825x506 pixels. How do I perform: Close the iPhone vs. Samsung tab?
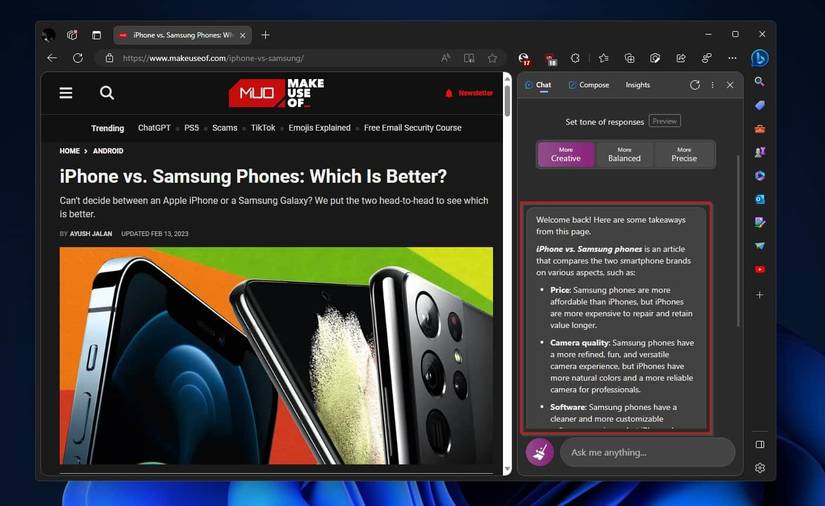click(243, 35)
